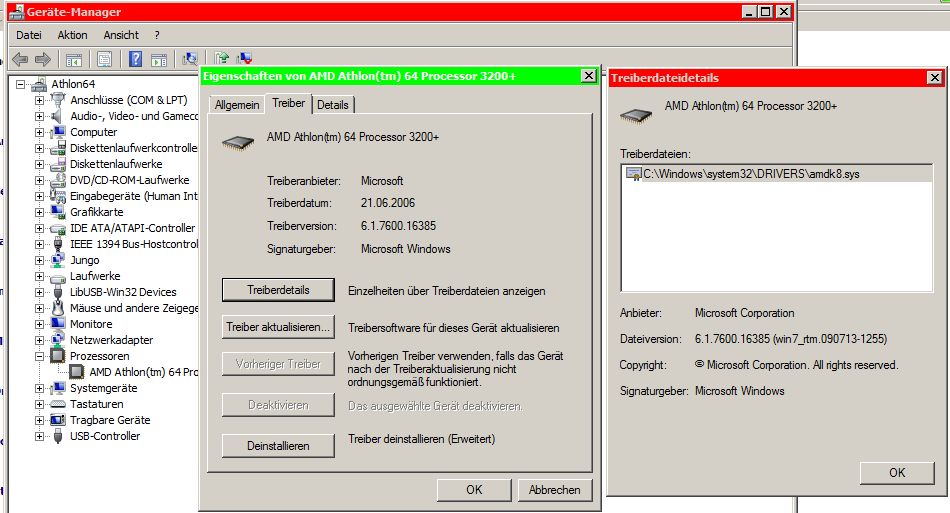Viewport: 950px width, 513px height.
Task: Click the blue question mark Help icon
Action: coord(136,59)
